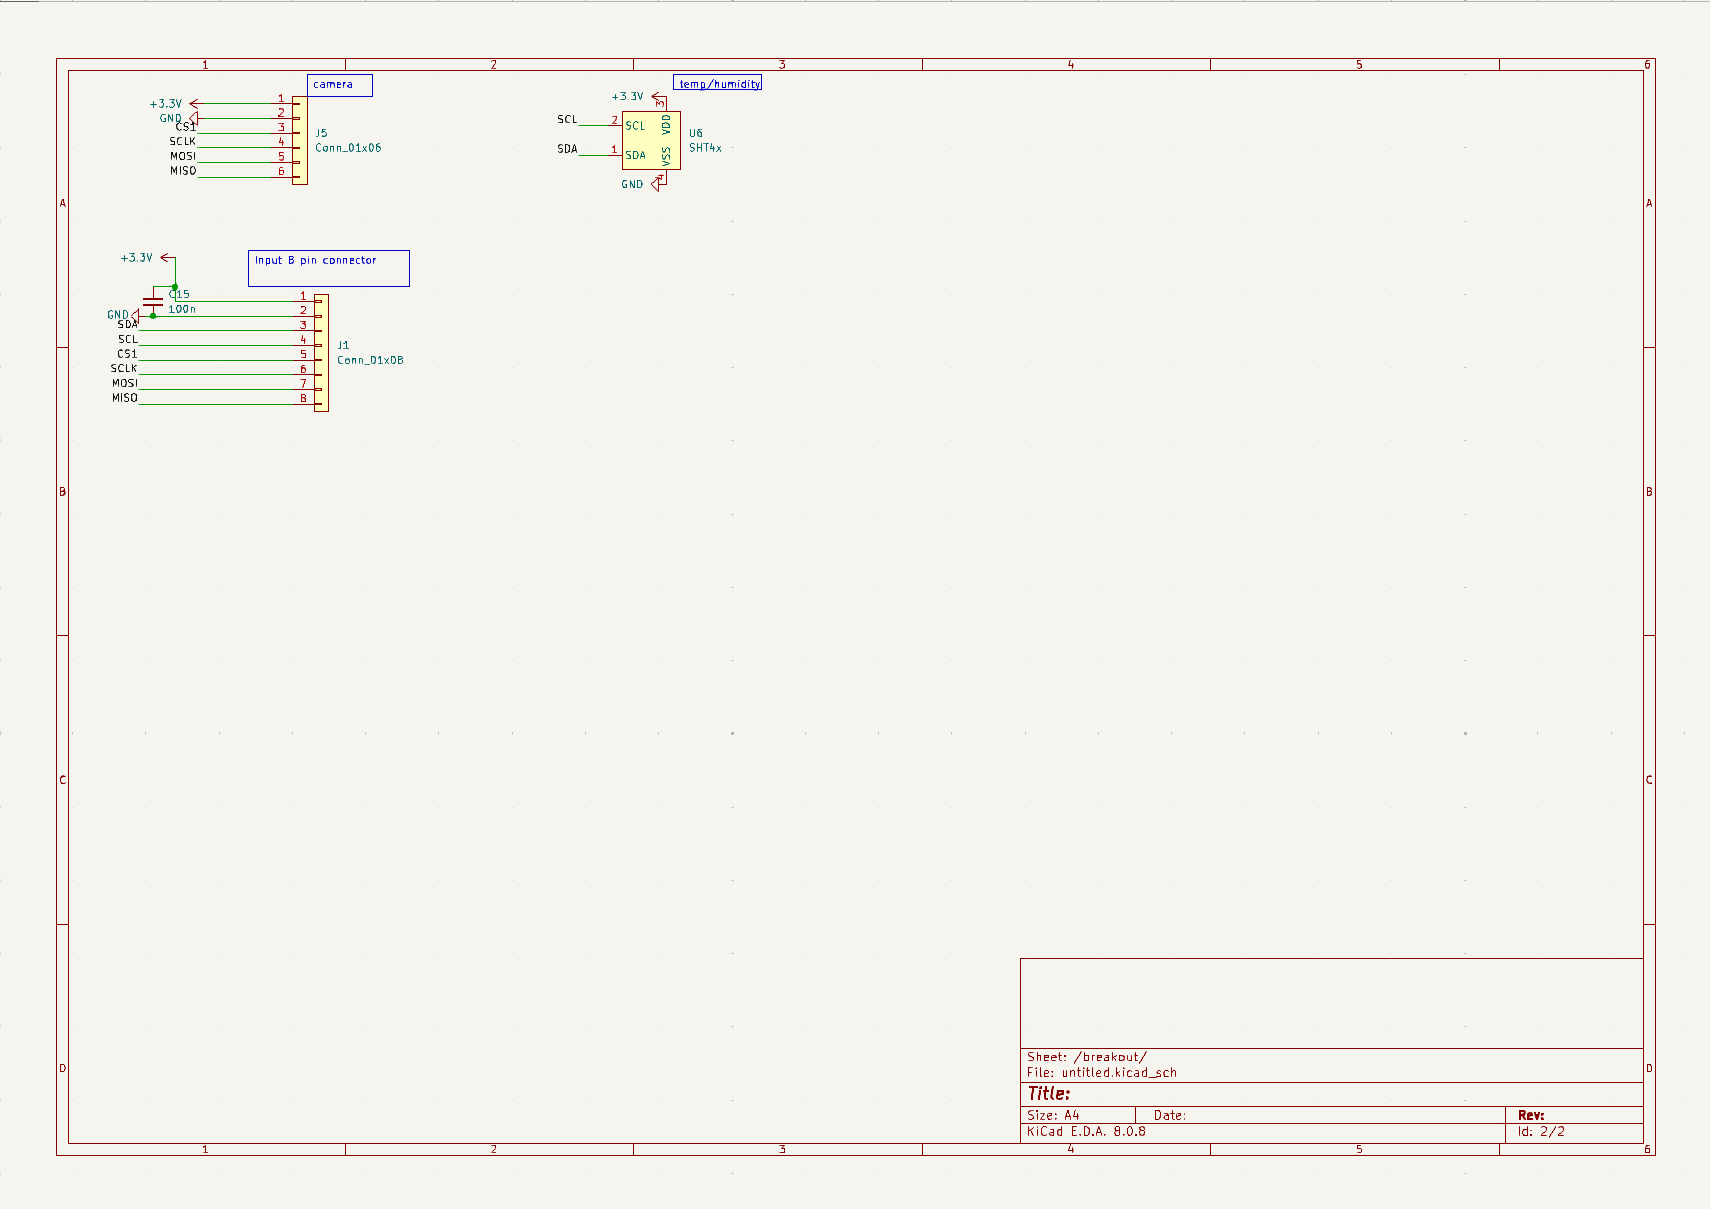Select the J5 camera connector body

pos(300,140)
